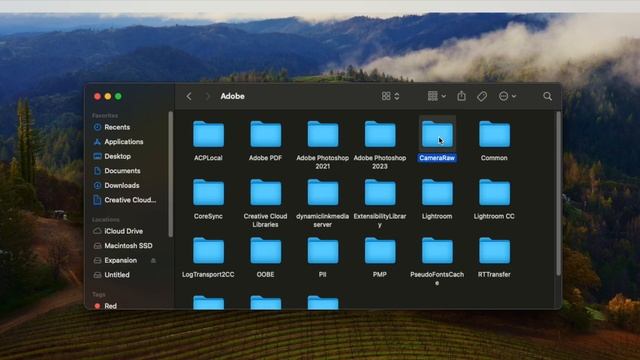Click the Lightroom CC name label
This screenshot has width=640, height=360.
click(494, 216)
